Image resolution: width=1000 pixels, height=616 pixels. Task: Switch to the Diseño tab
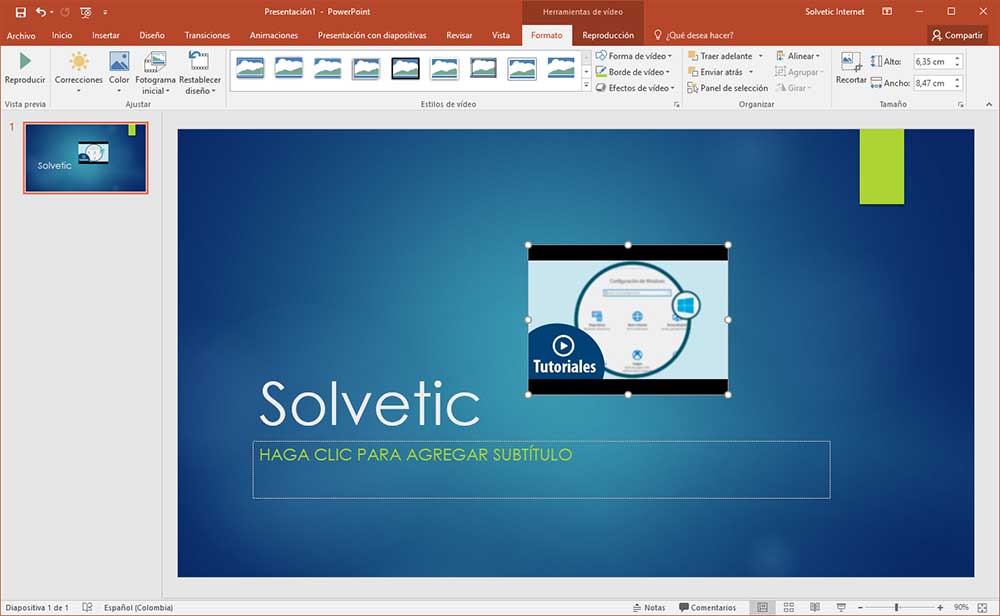click(152, 35)
